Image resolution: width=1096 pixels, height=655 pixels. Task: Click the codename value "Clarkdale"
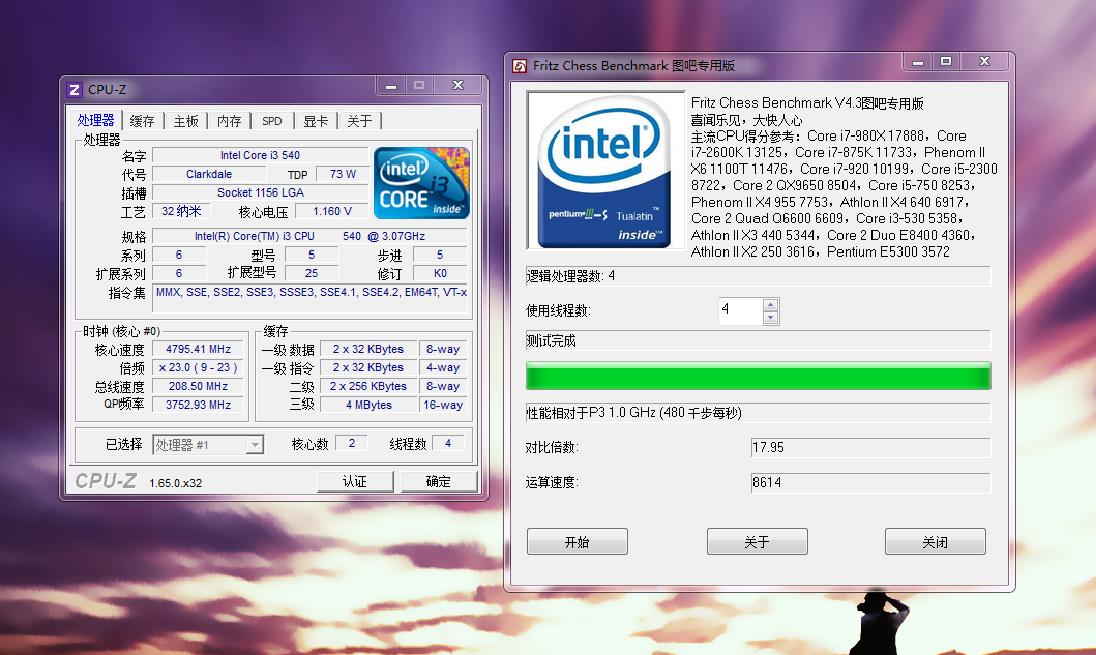(x=209, y=174)
